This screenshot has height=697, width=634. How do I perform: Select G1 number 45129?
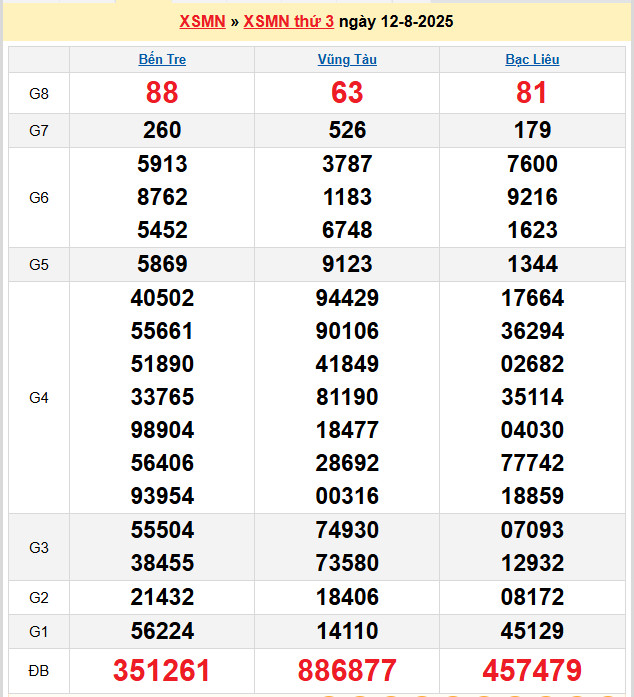coord(532,631)
